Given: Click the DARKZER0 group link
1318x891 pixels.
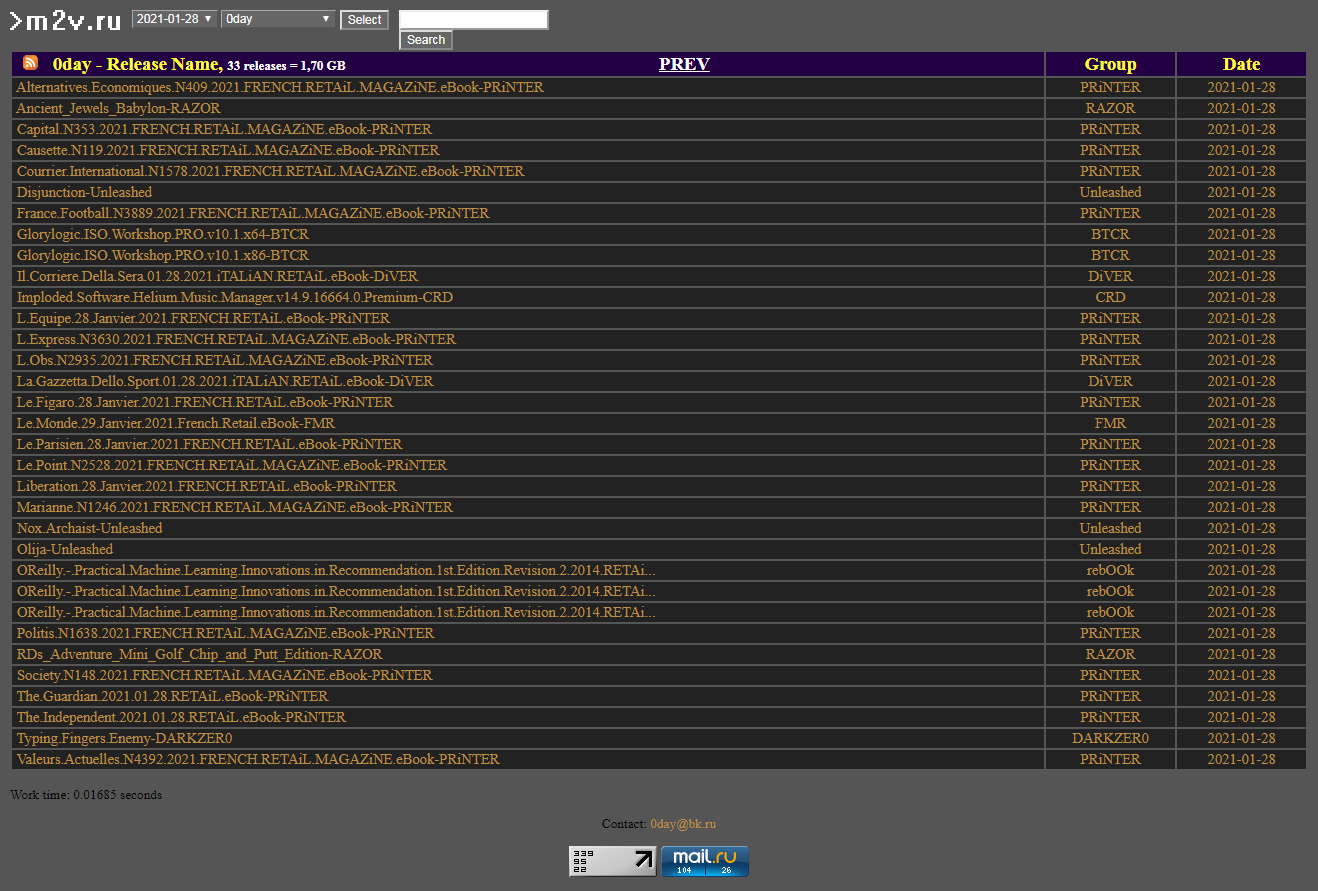Looking at the screenshot, I should click(x=1110, y=738).
